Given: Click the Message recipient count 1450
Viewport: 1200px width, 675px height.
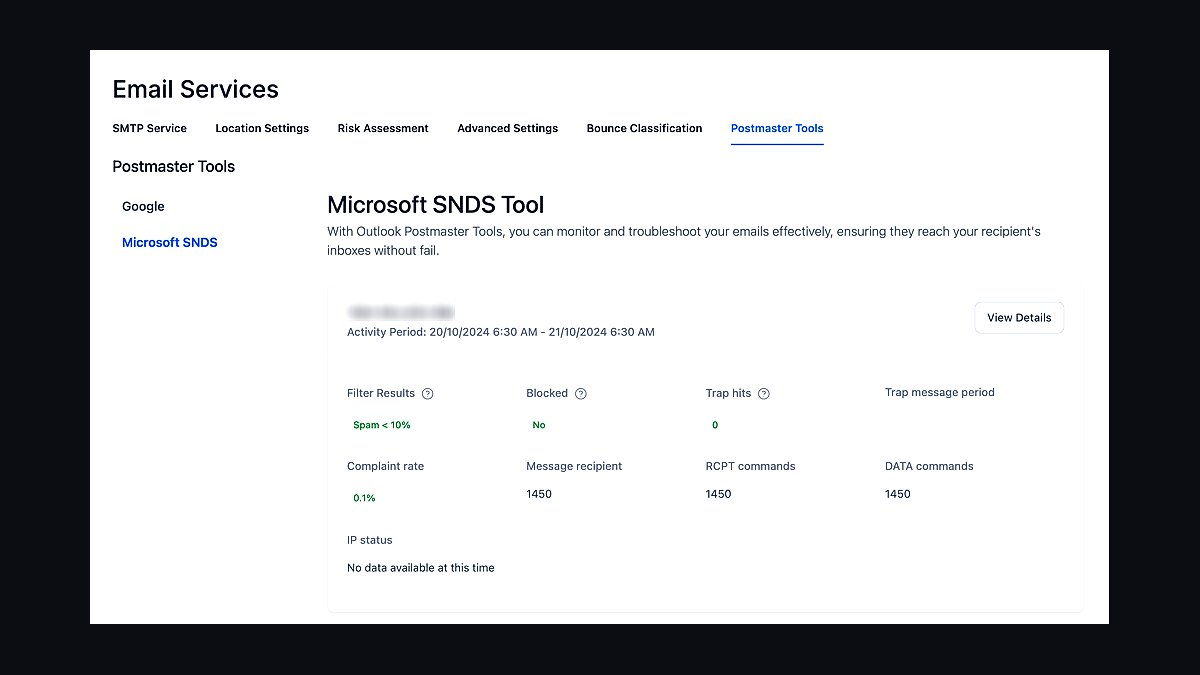Looking at the screenshot, I should pos(539,494).
